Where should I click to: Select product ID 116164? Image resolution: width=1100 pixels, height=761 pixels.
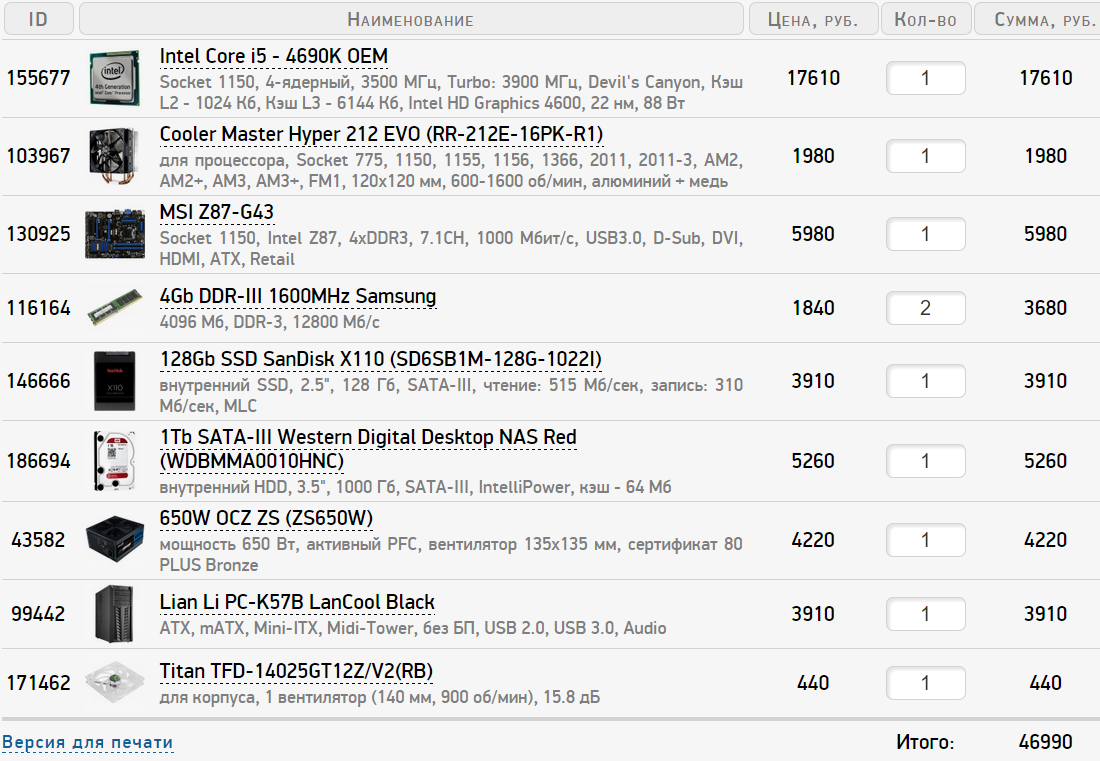click(39, 308)
